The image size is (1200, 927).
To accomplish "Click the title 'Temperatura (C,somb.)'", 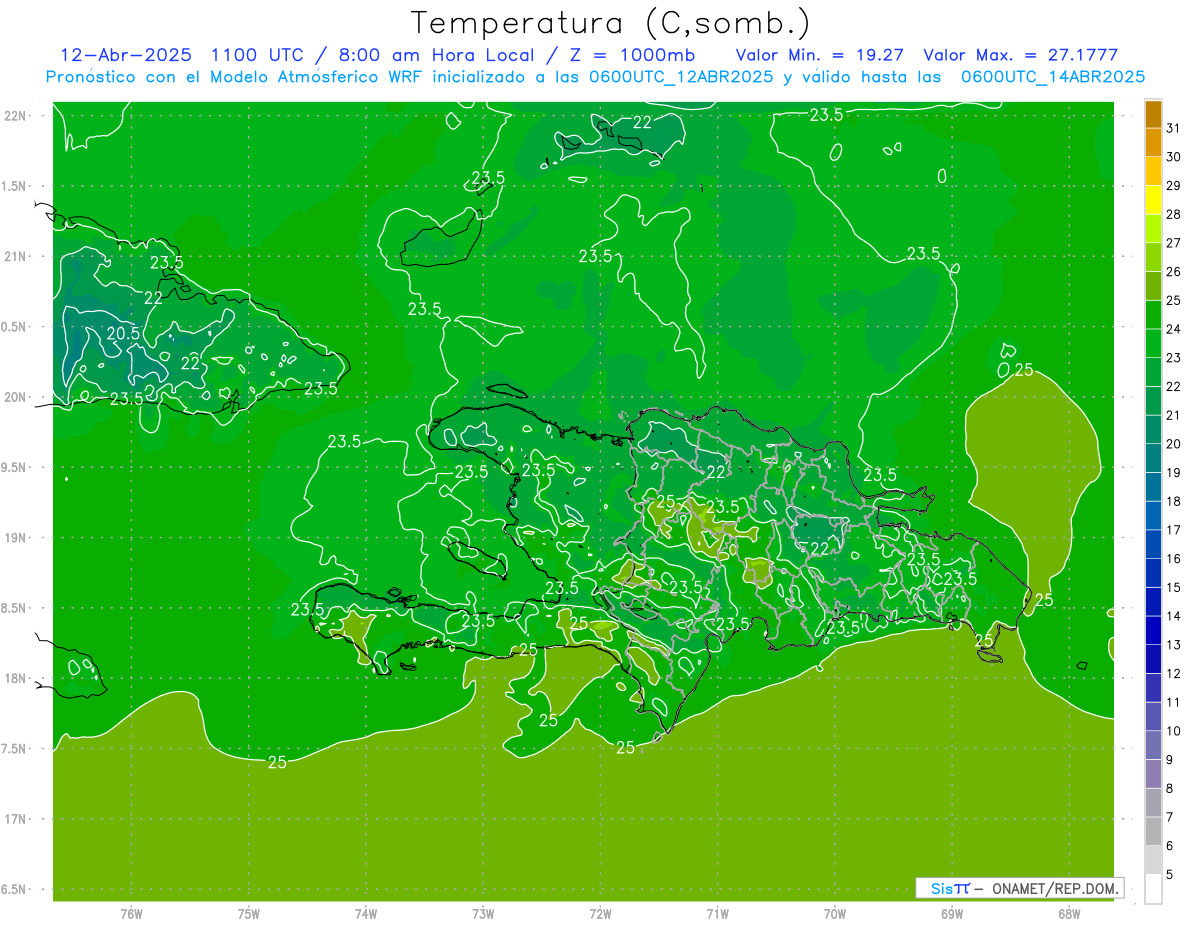I will [611, 23].
